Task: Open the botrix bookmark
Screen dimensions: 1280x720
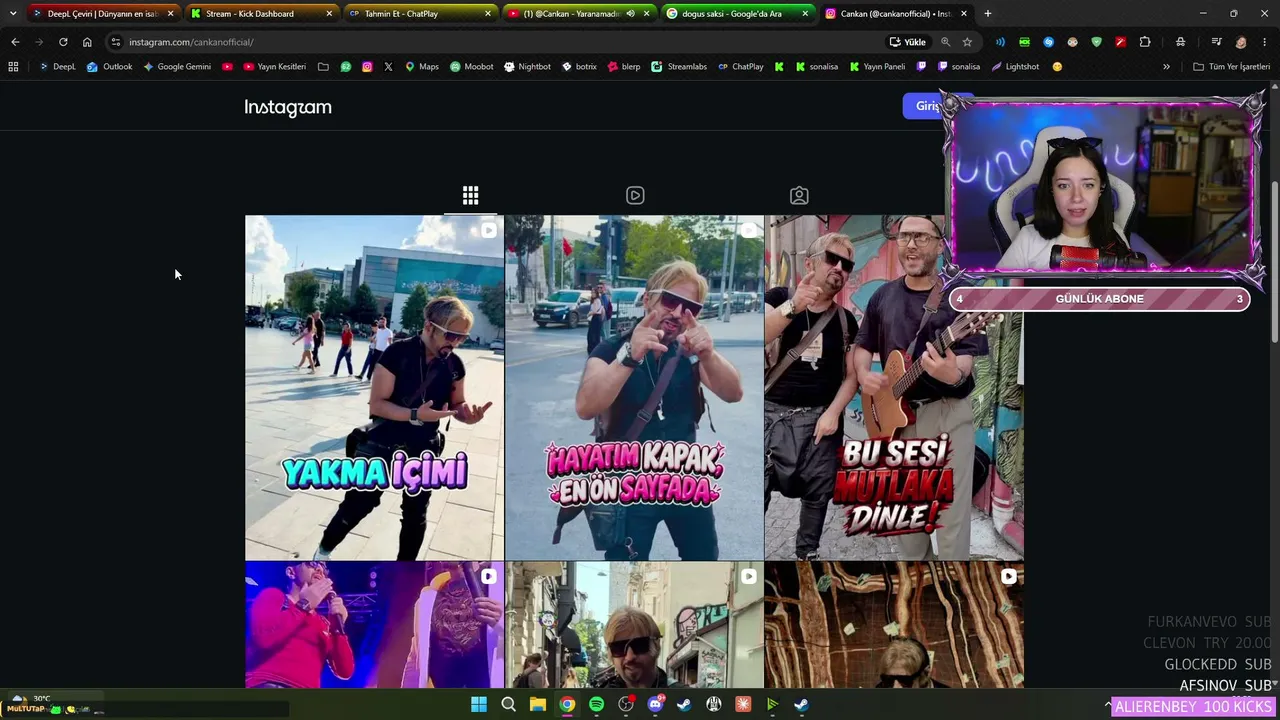Action: click(579, 67)
